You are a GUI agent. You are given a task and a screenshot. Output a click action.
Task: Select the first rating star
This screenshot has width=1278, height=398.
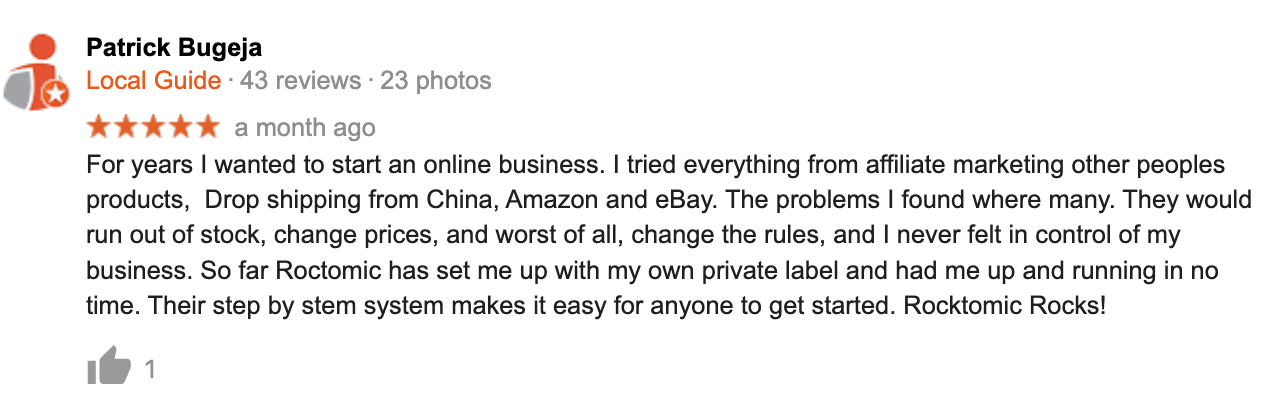(x=100, y=127)
